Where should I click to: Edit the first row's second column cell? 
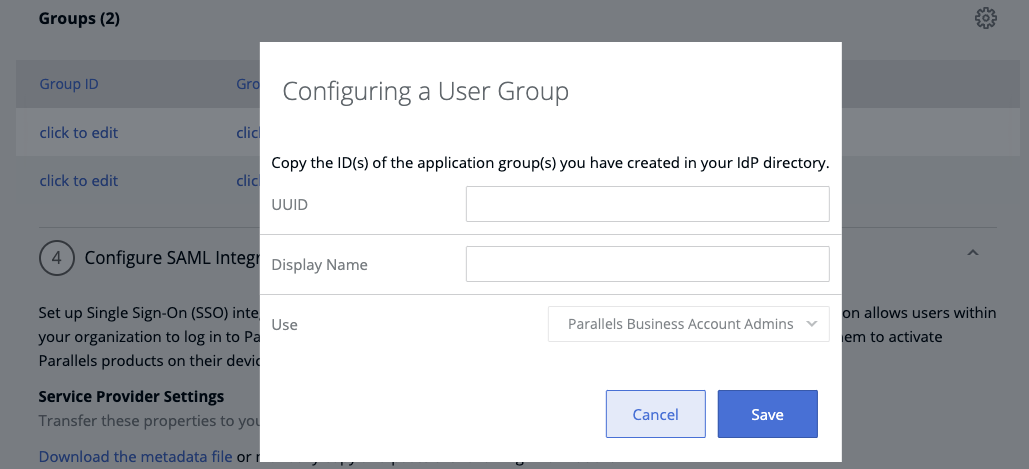coord(248,133)
